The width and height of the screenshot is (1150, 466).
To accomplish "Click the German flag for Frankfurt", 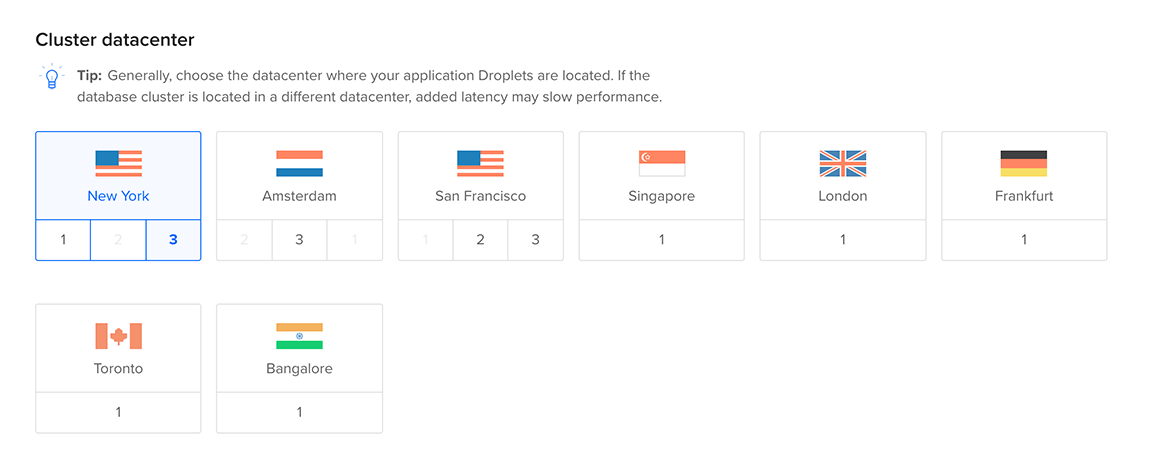I will [1024, 164].
